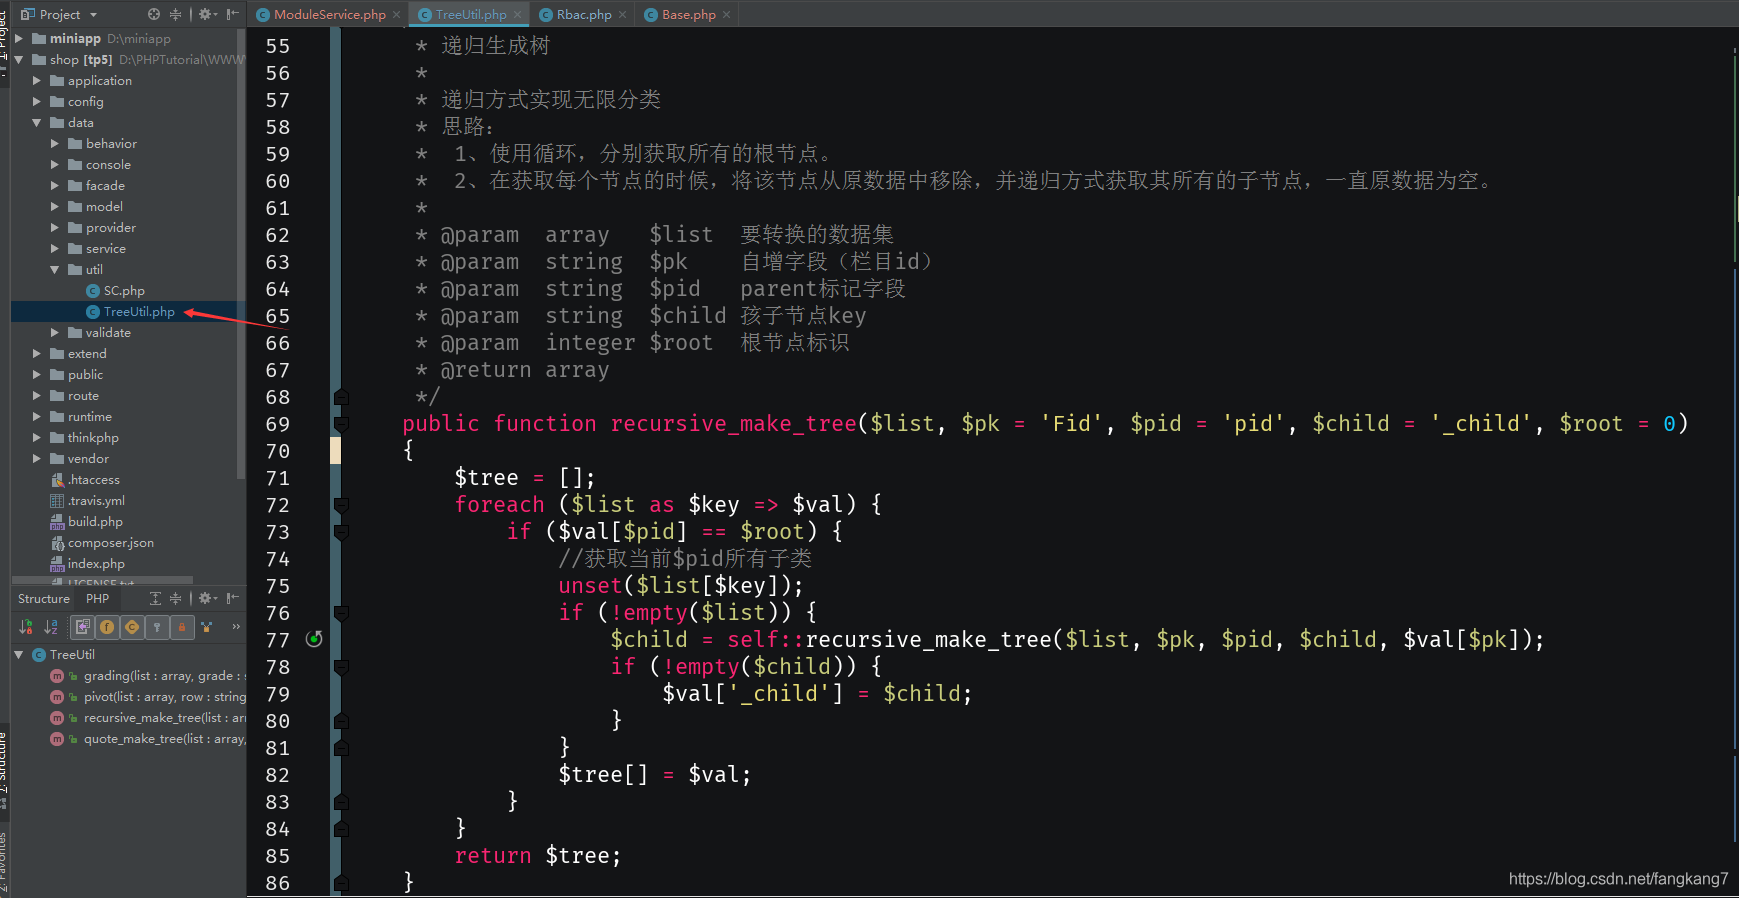
Task: Expand the application folder
Action: pyautogui.click(x=37, y=81)
